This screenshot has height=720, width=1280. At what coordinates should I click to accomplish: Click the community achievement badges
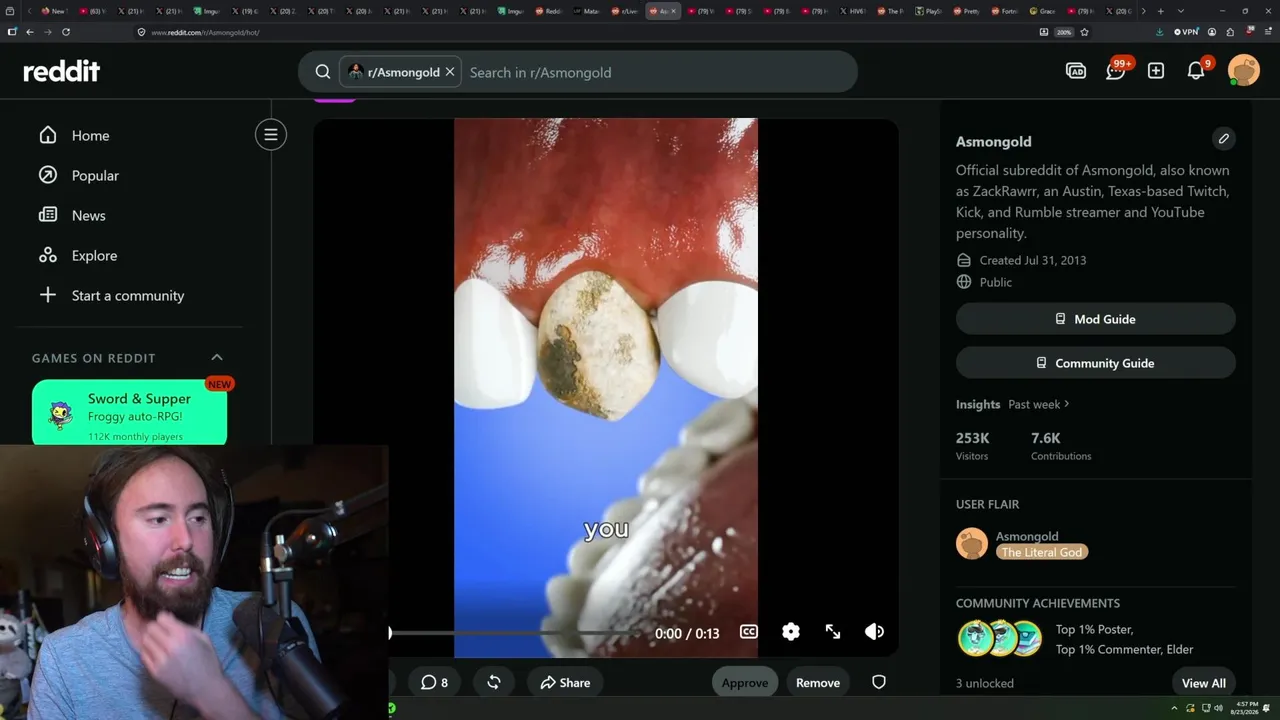pos(1001,638)
